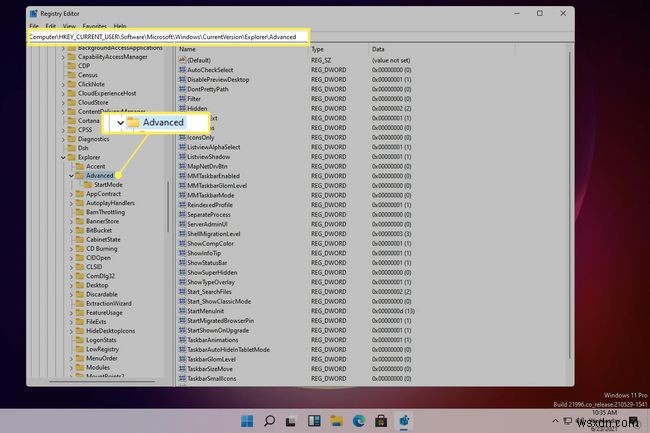Click the StartMenuInit DWORD icon
The width and height of the screenshot is (650, 433).
point(182,311)
